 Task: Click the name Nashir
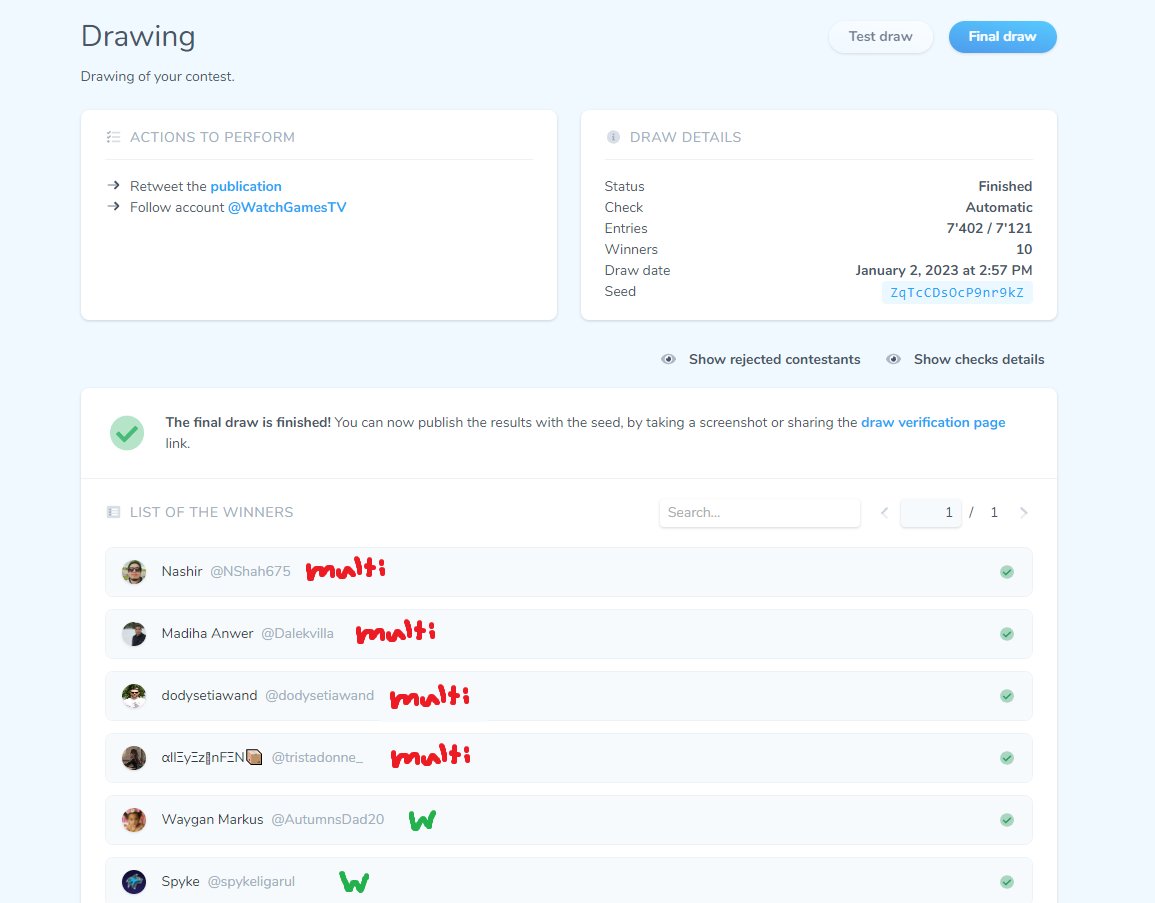point(182,572)
